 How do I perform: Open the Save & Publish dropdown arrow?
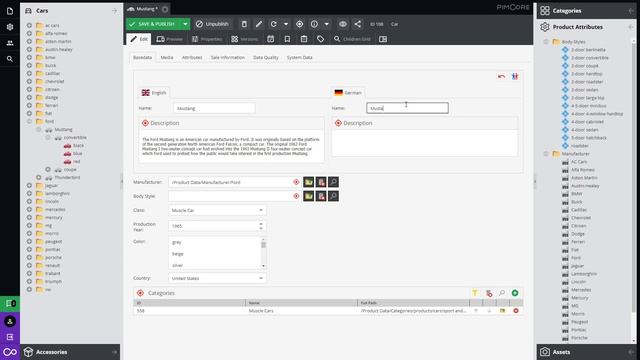point(185,24)
